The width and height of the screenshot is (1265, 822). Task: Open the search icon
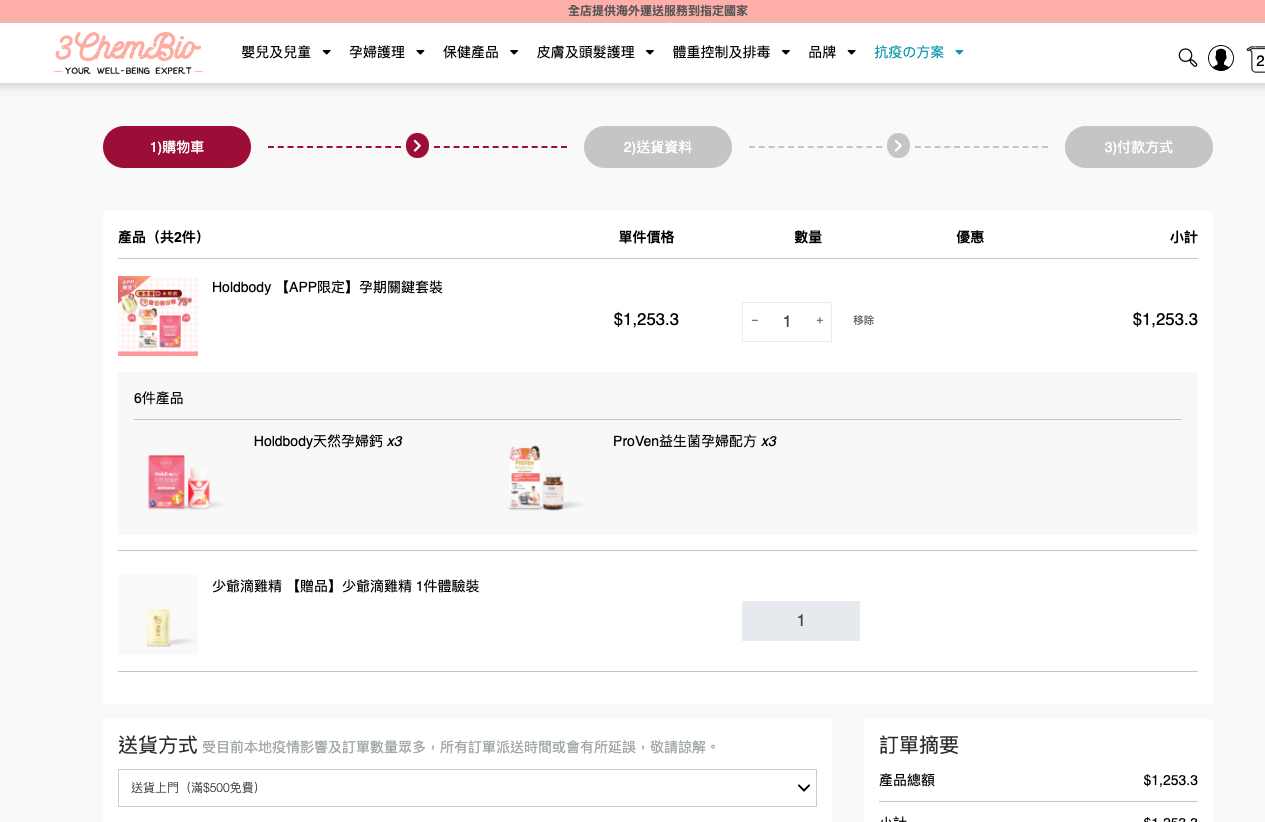point(1187,58)
